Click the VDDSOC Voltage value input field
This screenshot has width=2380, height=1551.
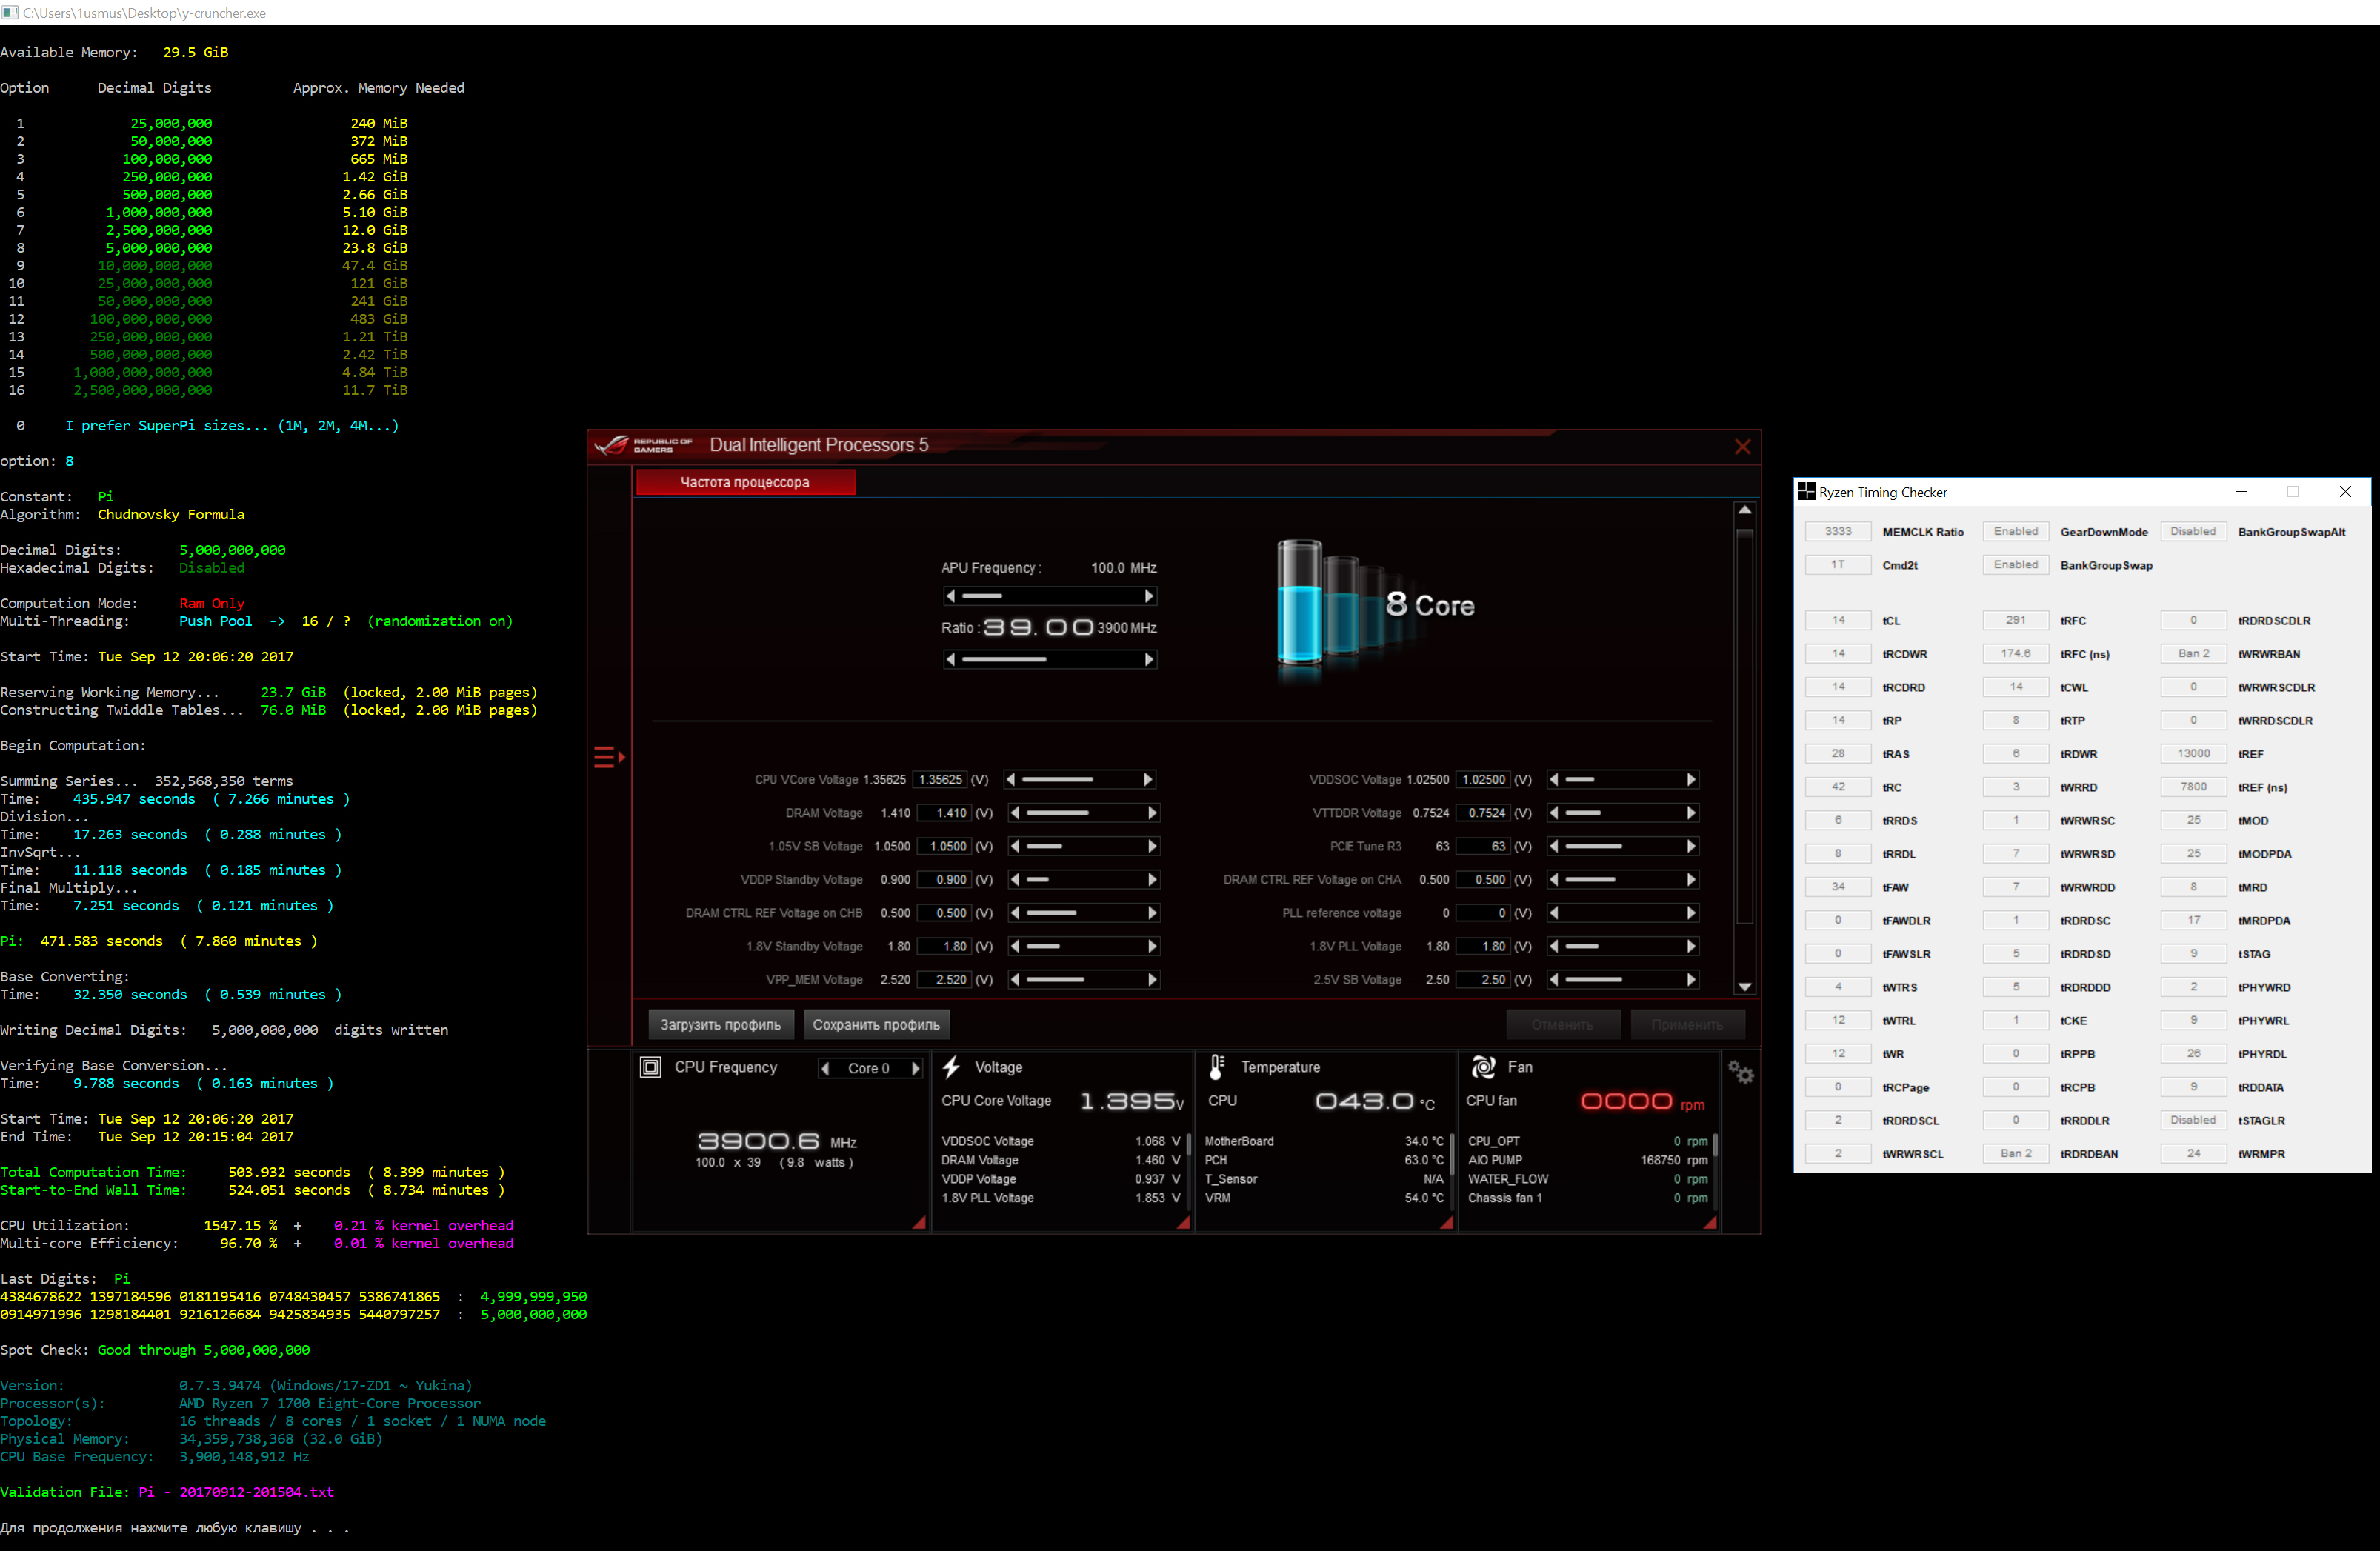(x=1483, y=779)
